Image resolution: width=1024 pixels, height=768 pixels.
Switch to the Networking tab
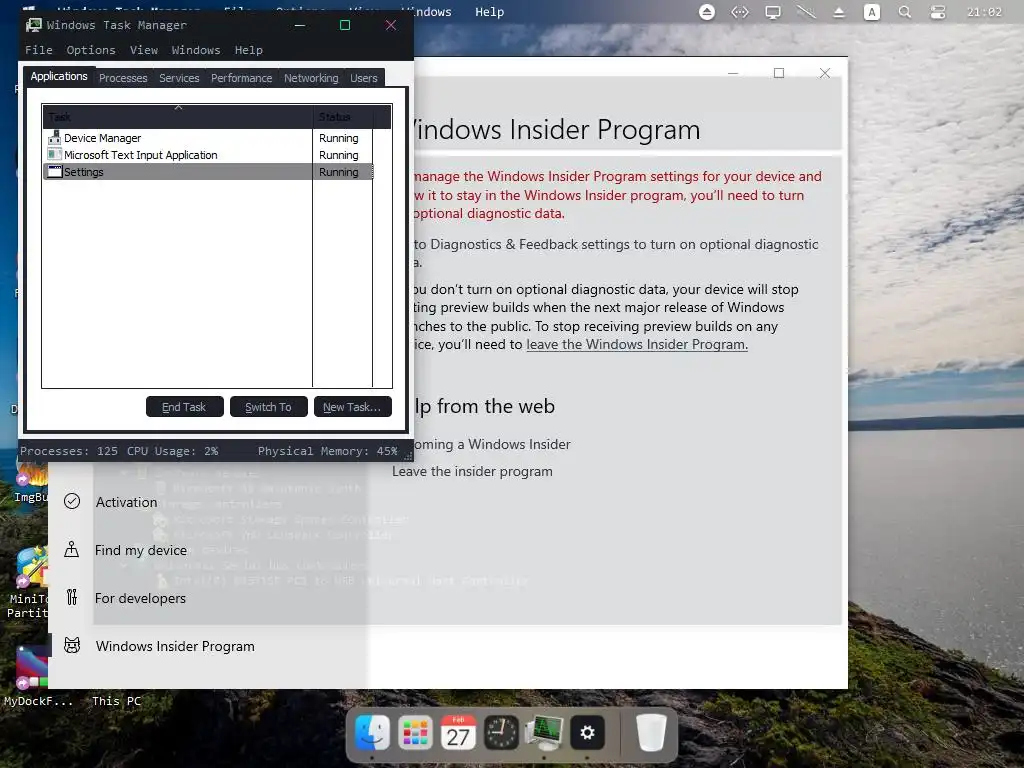pos(311,78)
